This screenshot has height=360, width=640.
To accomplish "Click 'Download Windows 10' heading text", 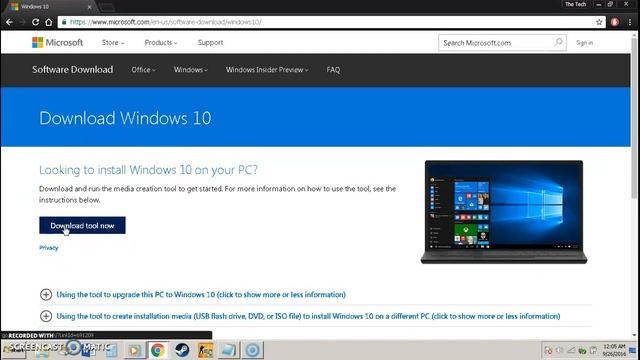I will pyautogui.click(x=125, y=118).
